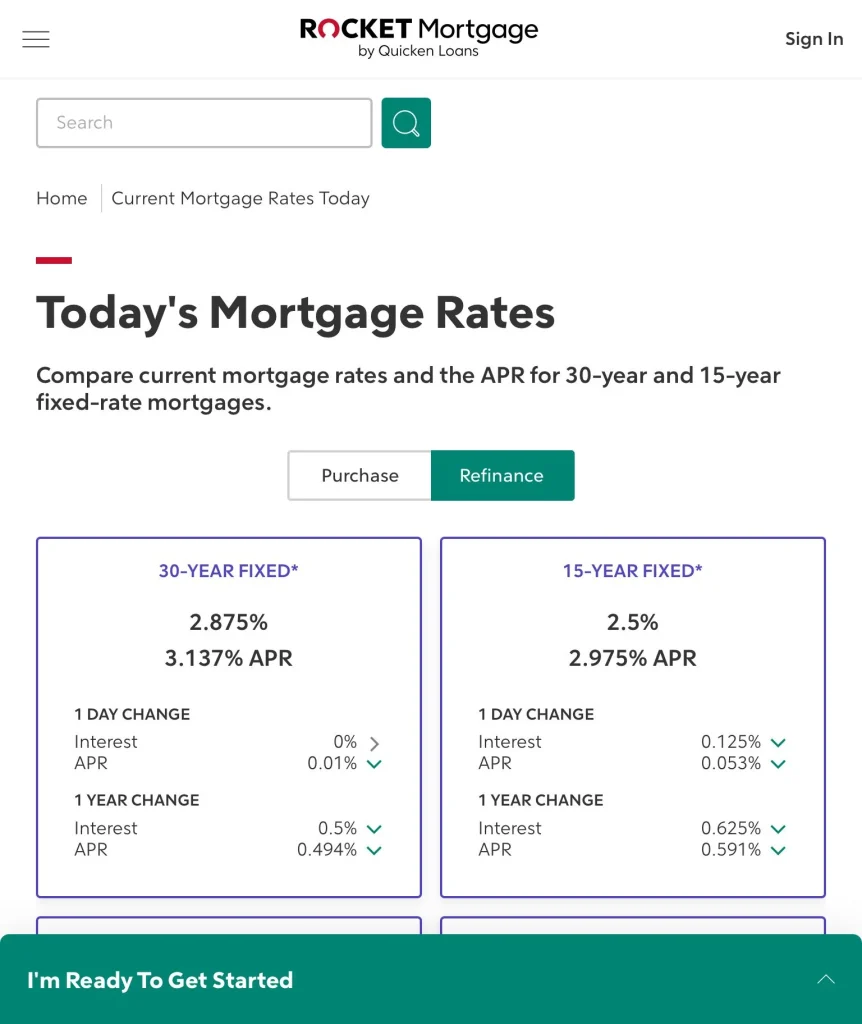Click the Rocket Mortgage logo

(417, 38)
